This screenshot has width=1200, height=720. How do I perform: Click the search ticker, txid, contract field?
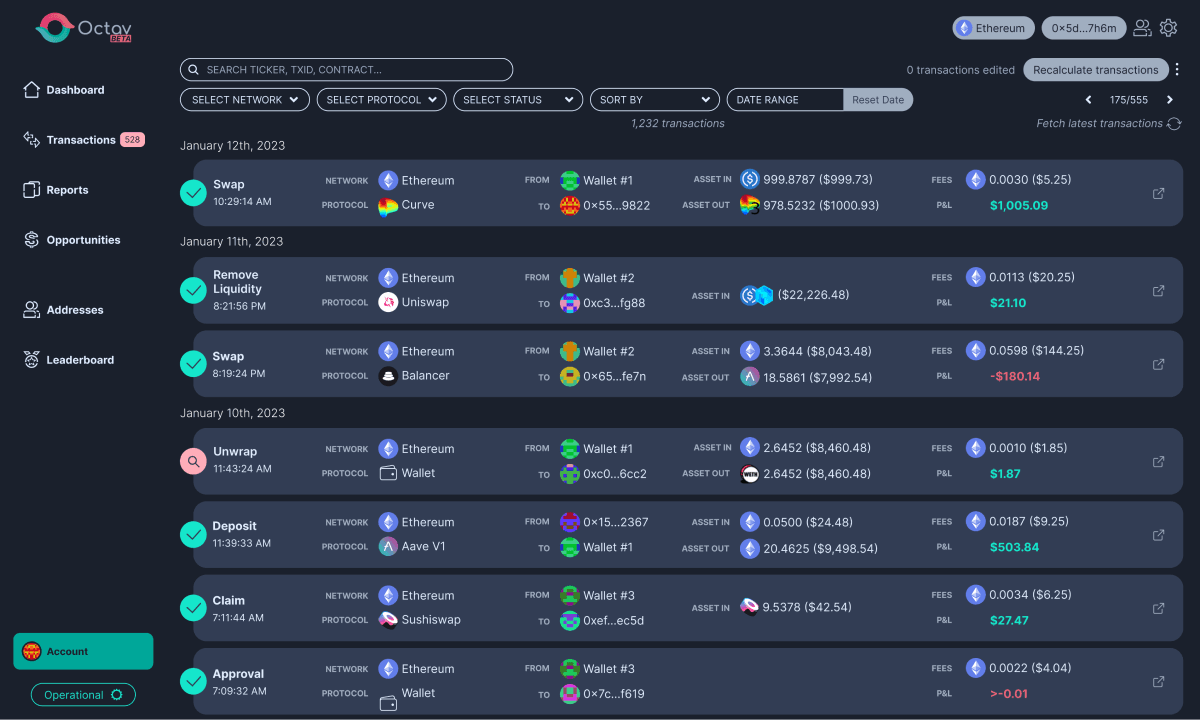click(346, 70)
